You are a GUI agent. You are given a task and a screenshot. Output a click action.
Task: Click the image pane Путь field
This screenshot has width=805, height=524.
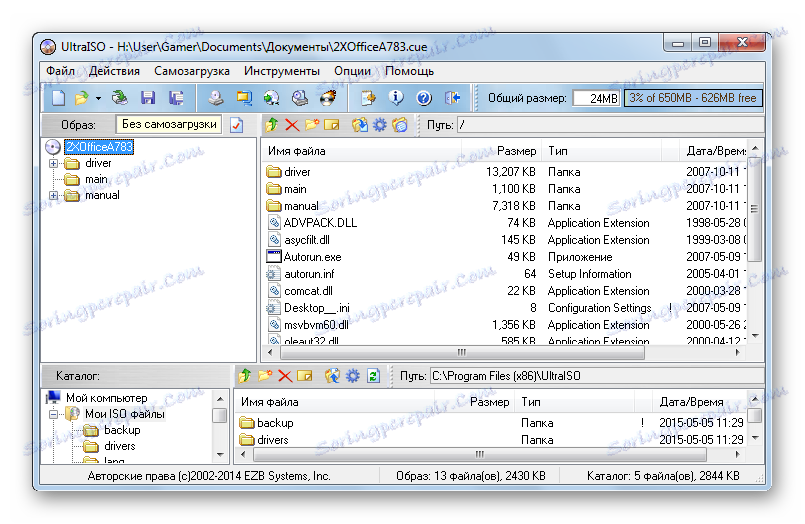click(x=609, y=125)
